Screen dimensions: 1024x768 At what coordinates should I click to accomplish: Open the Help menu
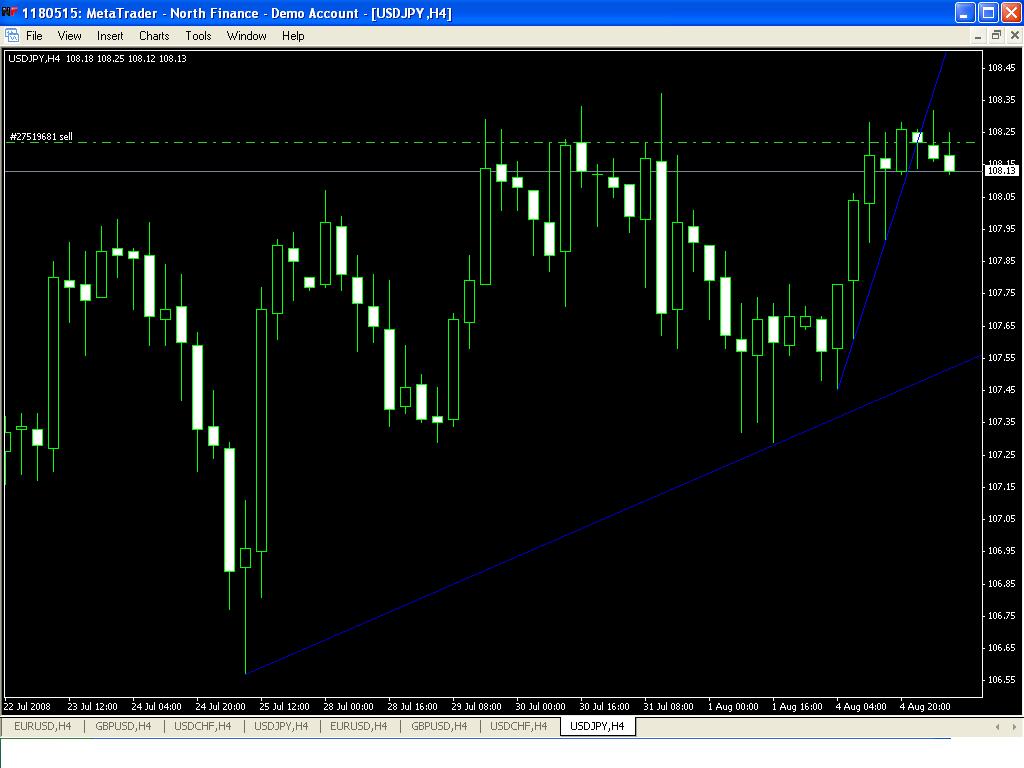(x=293, y=36)
